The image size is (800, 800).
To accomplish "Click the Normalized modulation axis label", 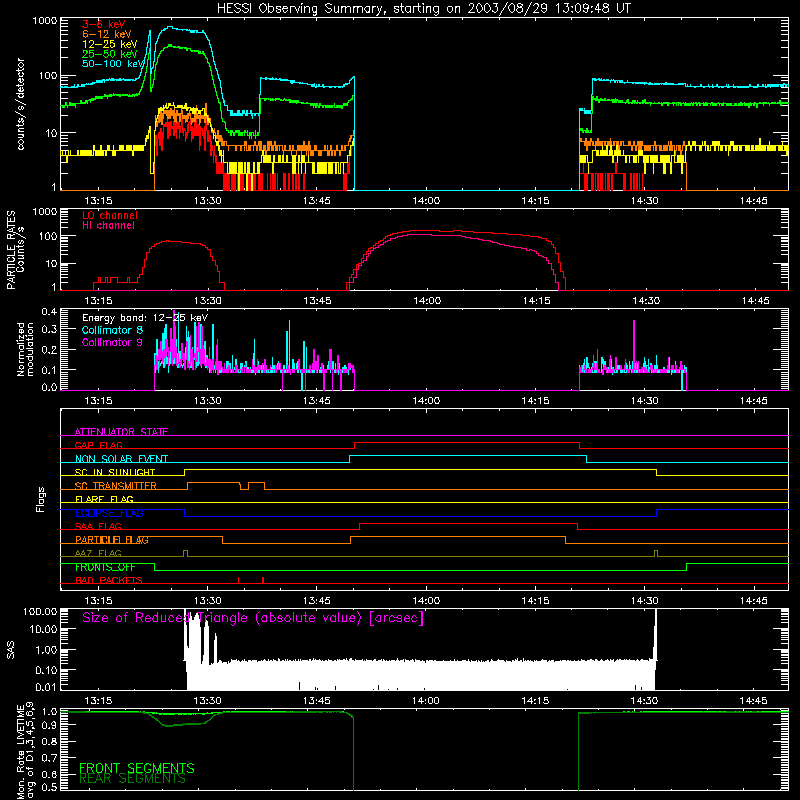I will point(26,349).
